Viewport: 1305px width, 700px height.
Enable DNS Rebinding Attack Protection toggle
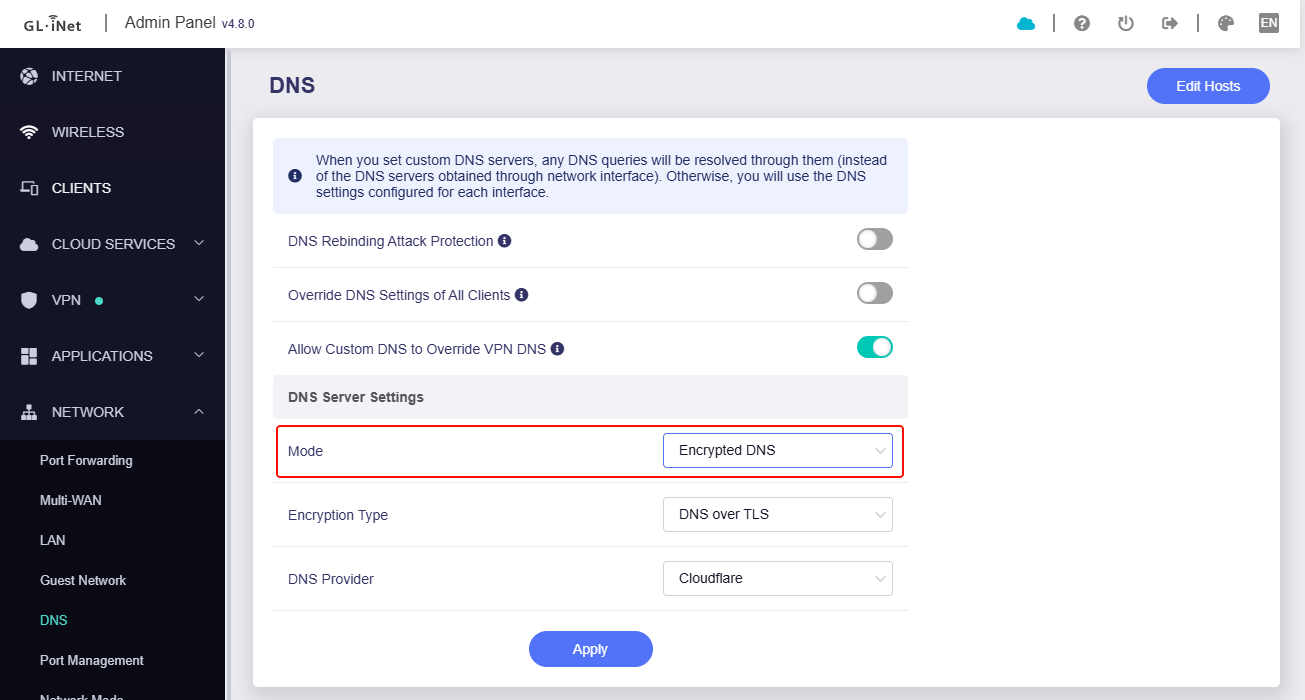pyautogui.click(x=874, y=240)
